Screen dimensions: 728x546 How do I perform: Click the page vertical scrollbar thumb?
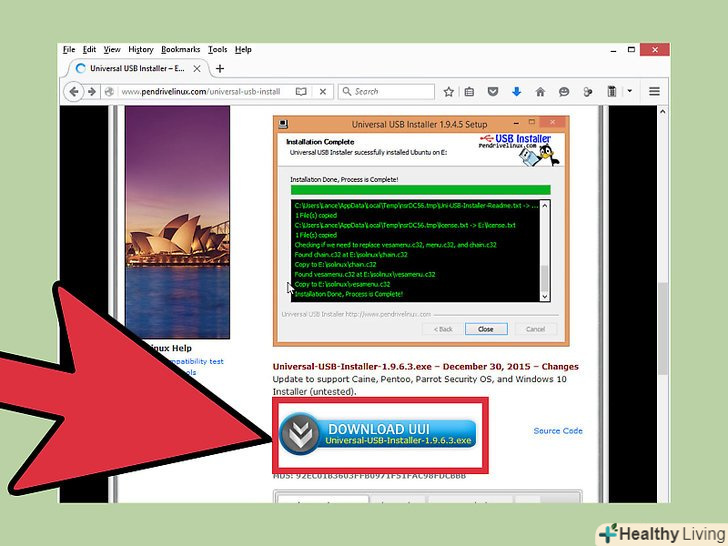[x=663, y=328]
